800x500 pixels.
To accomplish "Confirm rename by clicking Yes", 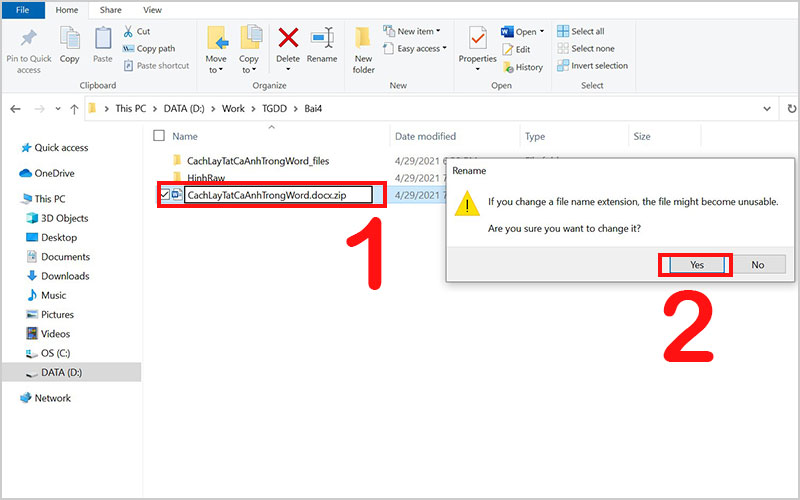I will tap(696, 265).
